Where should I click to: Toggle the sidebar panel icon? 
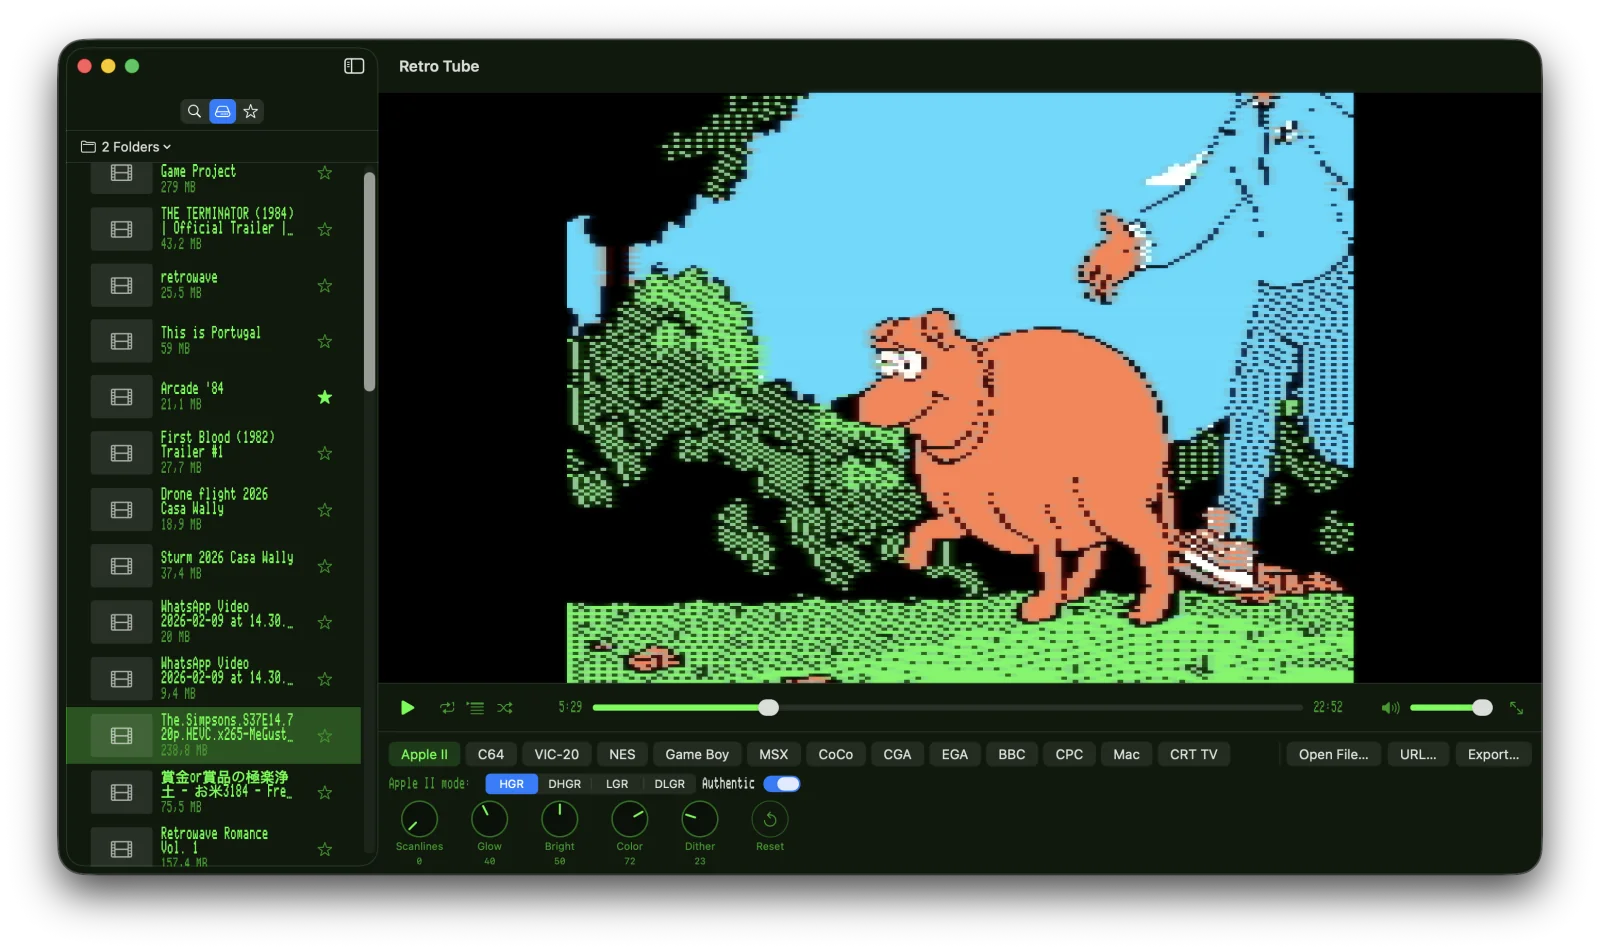click(x=354, y=66)
